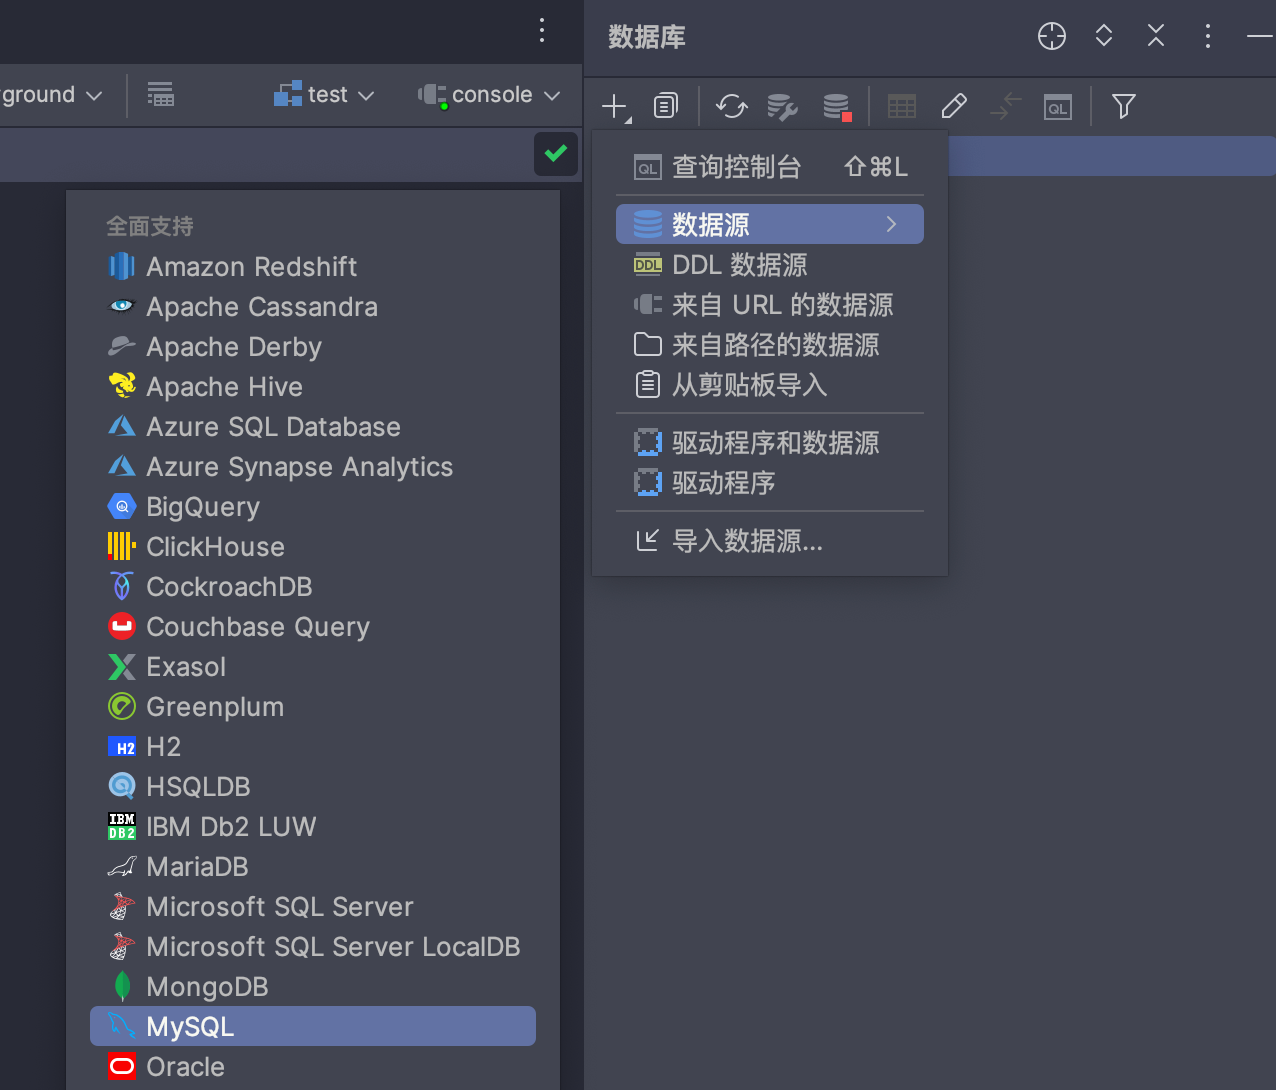Image resolution: width=1276 pixels, height=1090 pixels.
Task: Pick BigQuery data source
Action: pos(313,506)
